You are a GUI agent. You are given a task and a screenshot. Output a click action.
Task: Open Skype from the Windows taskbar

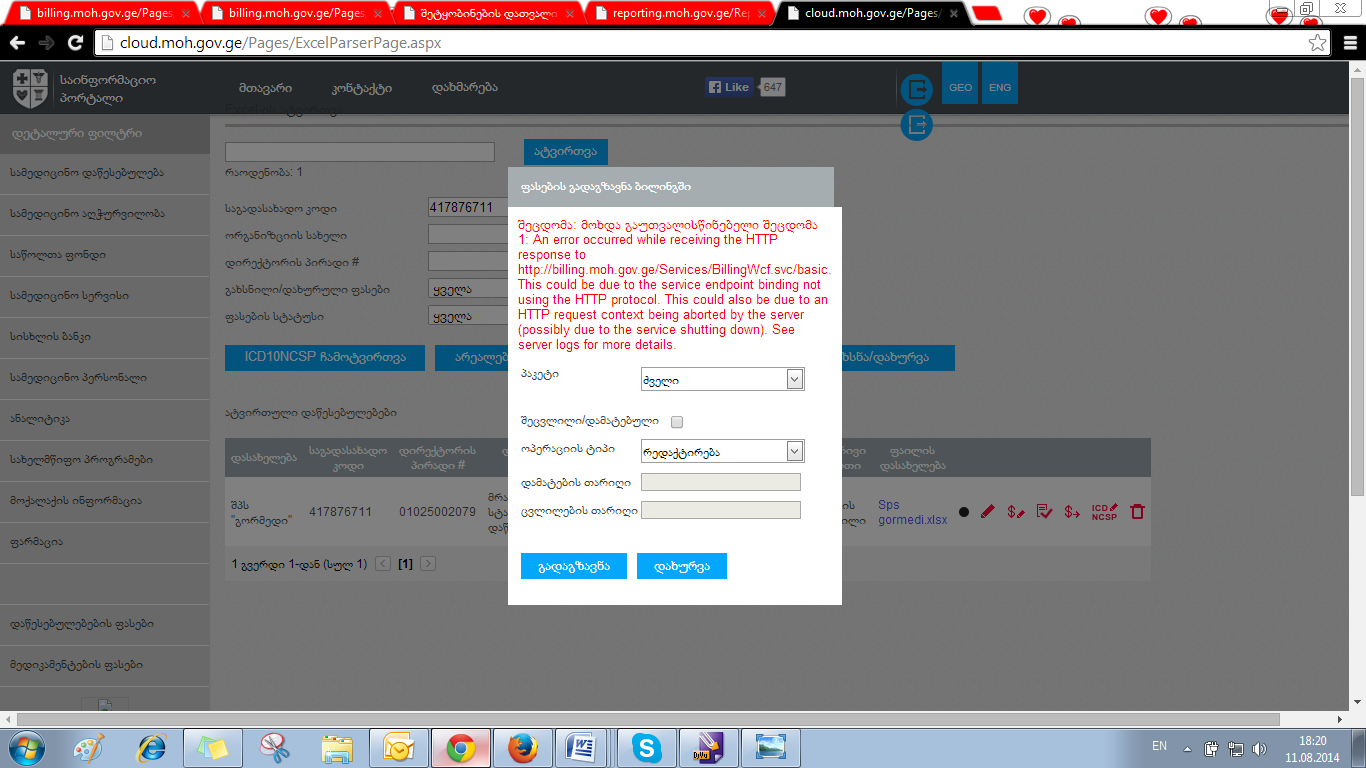click(648, 747)
